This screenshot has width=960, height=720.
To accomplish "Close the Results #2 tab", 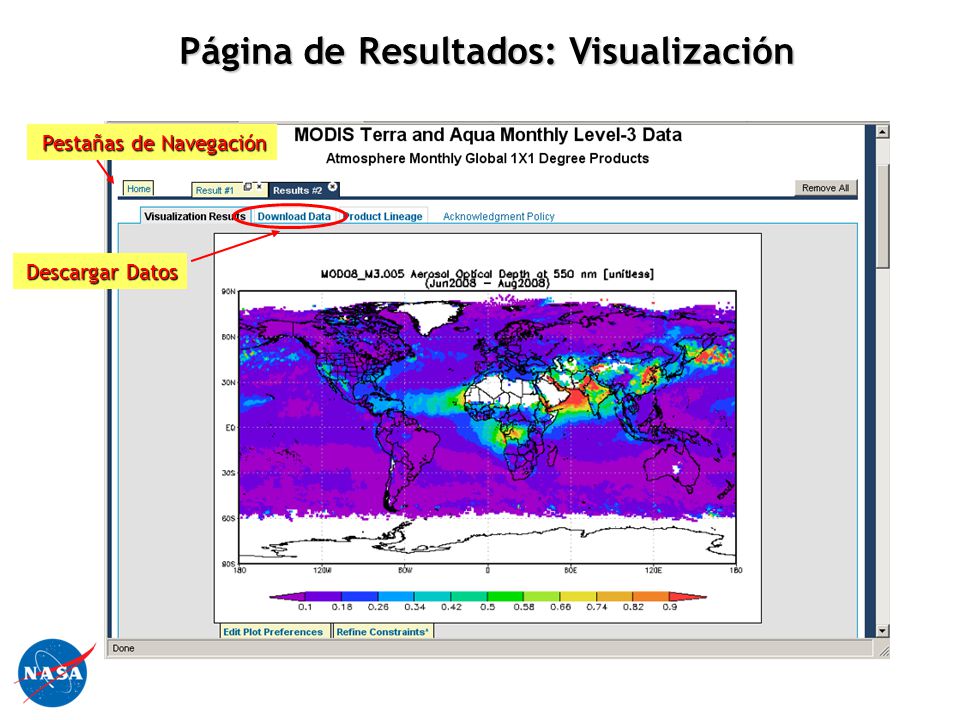I will click(332, 187).
